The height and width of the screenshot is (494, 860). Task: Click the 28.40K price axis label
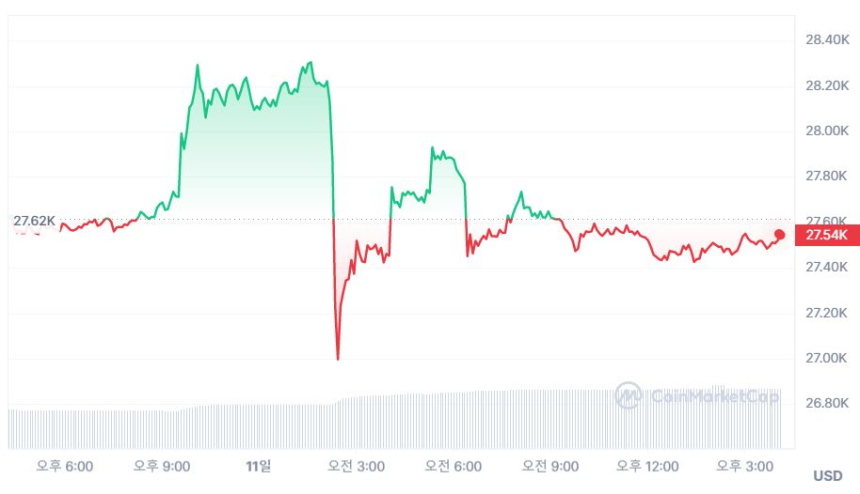coord(827,40)
